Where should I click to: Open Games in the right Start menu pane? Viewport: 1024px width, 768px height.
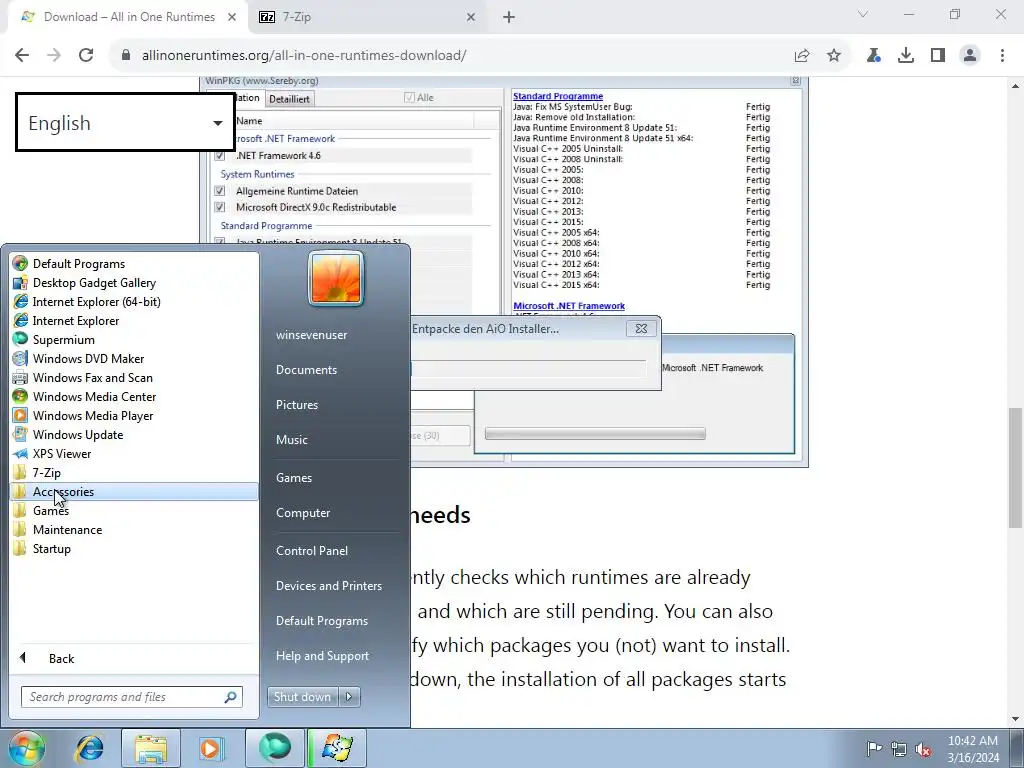[x=294, y=477]
